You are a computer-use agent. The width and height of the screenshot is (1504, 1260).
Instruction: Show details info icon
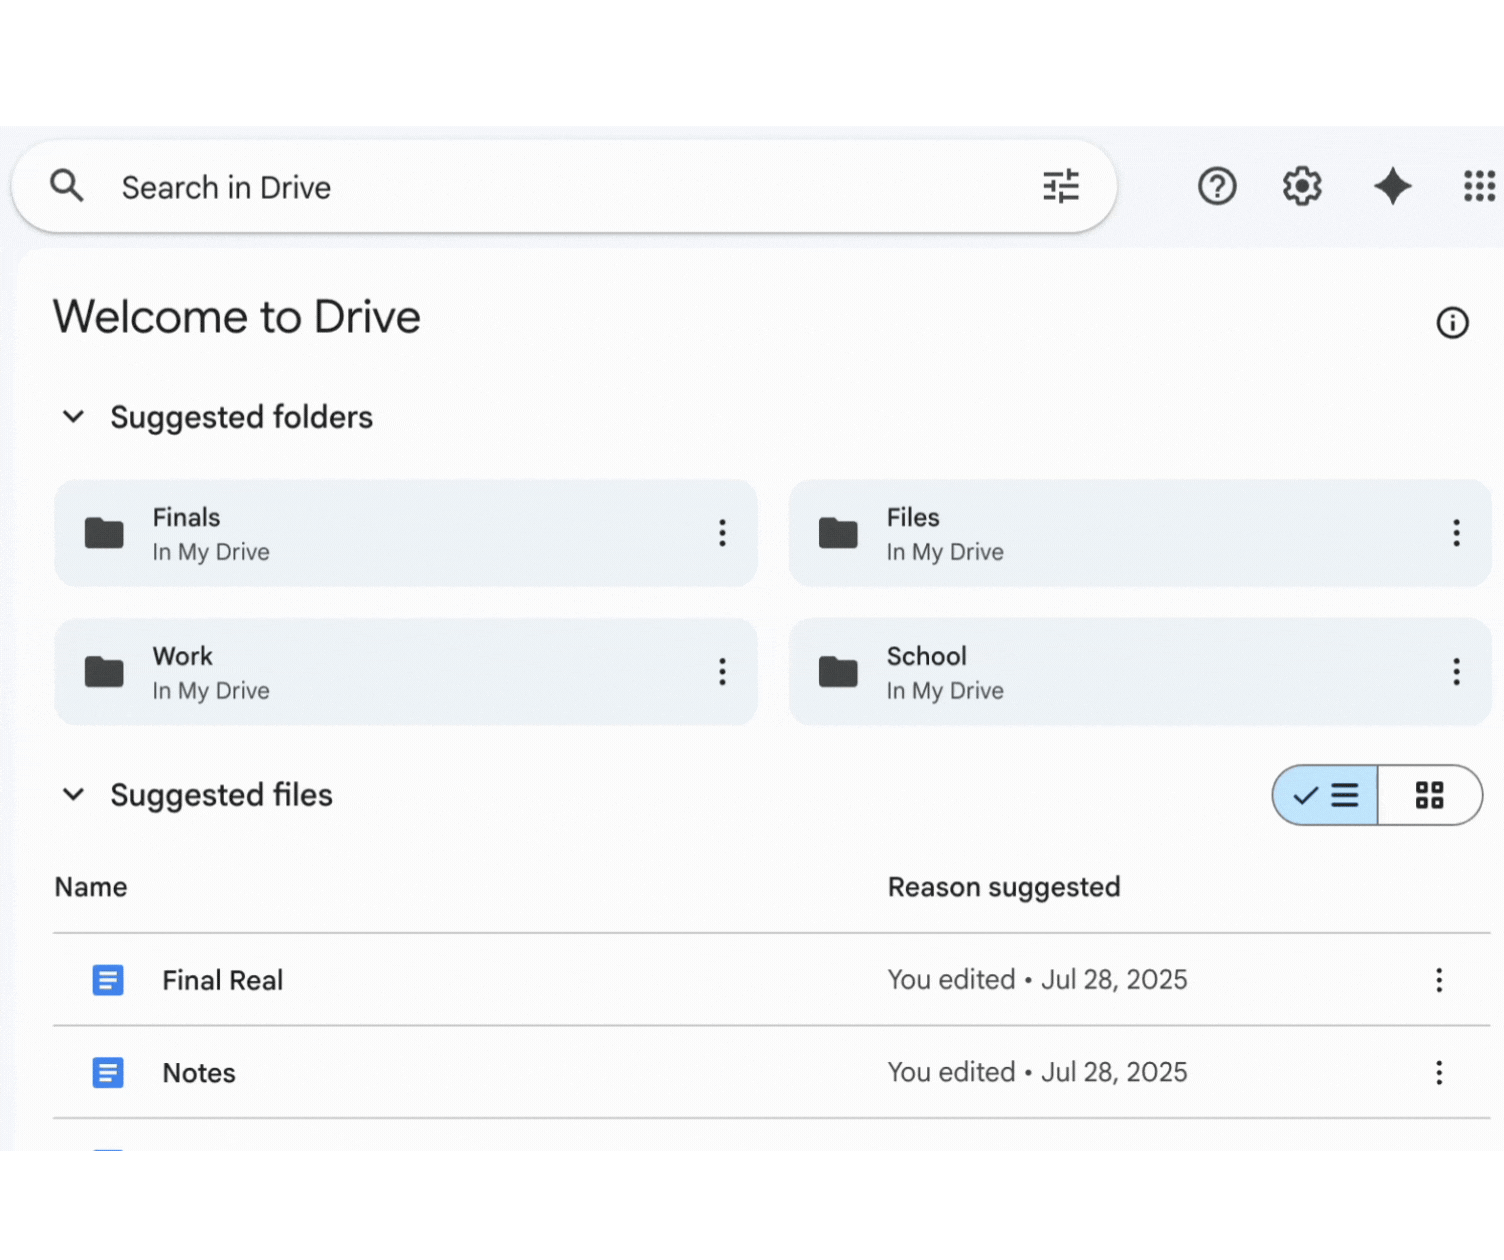1452,323
